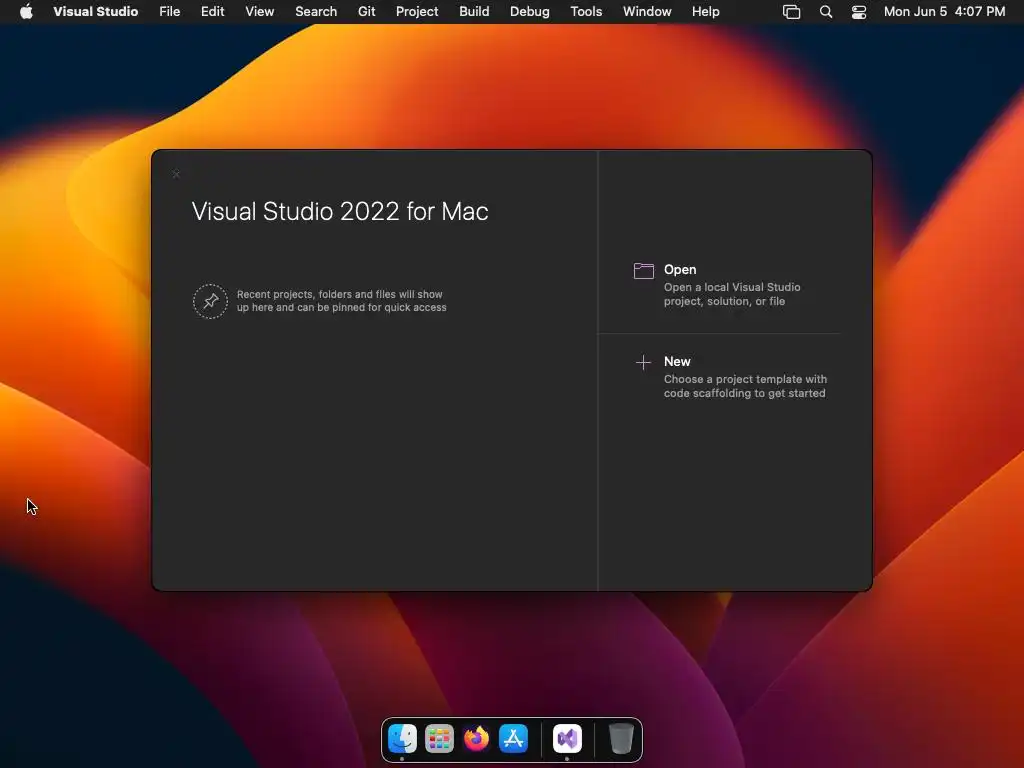Image resolution: width=1024 pixels, height=768 pixels.
Task: Click the 'Recent projects, folders and files' hint text
Action: click(342, 301)
